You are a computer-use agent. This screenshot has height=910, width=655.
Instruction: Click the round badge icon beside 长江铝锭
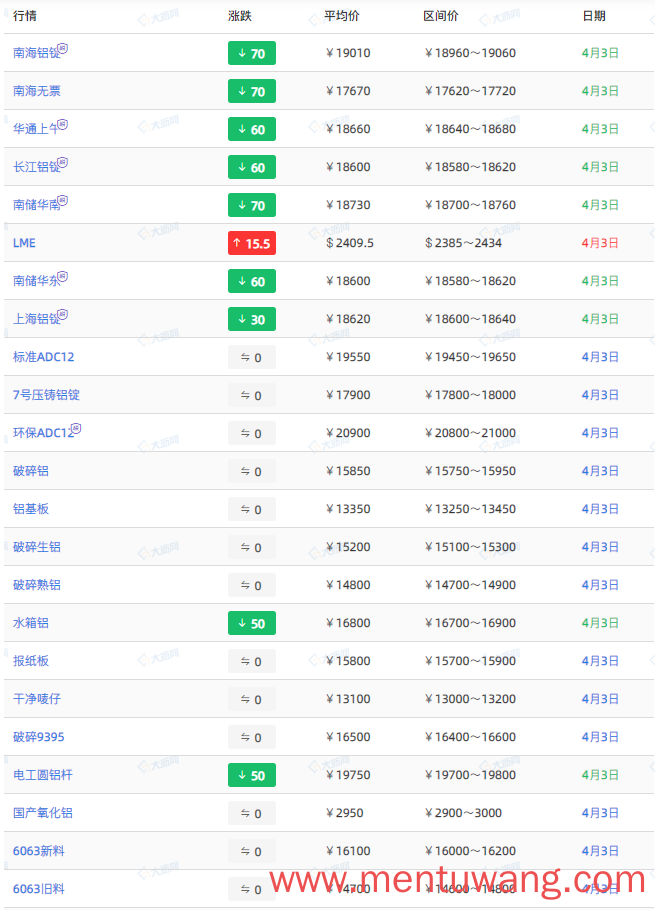click(x=63, y=162)
